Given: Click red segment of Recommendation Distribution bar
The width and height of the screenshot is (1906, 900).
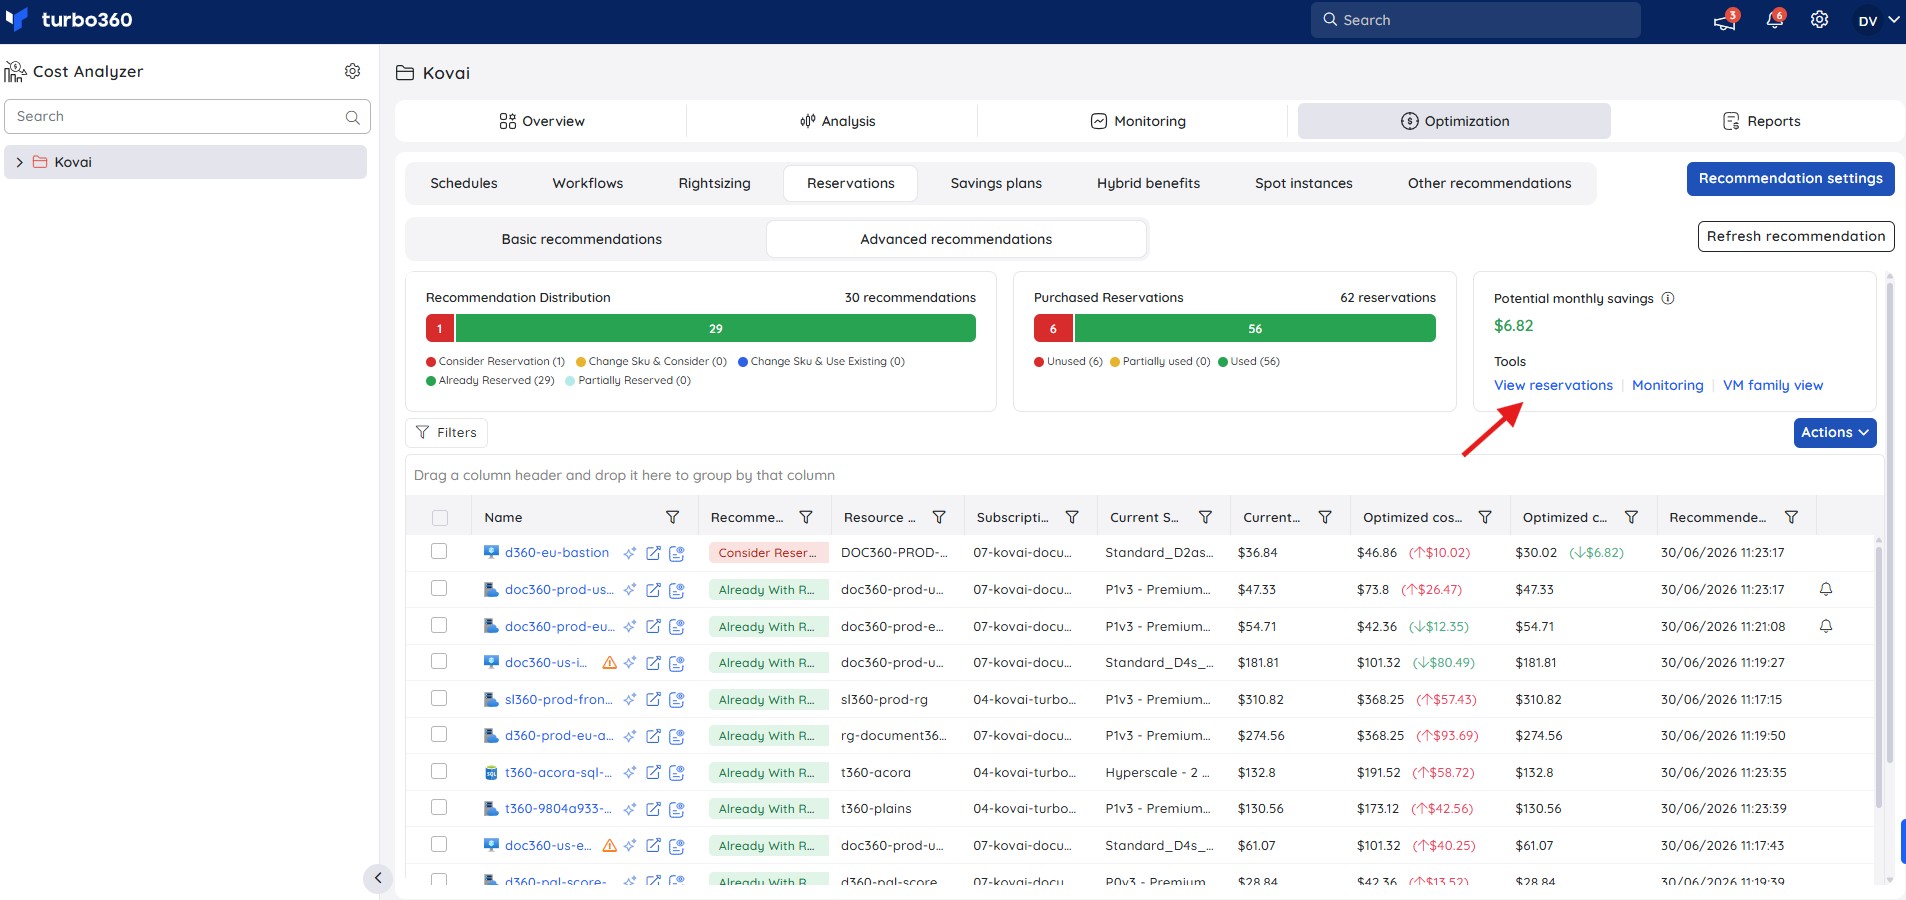Looking at the screenshot, I should click(x=440, y=328).
